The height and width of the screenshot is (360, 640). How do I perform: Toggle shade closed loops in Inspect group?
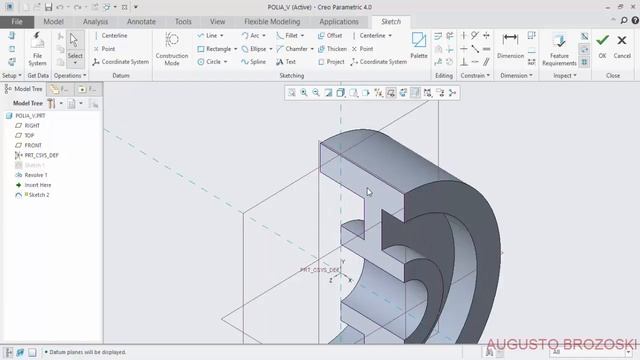[584, 62]
